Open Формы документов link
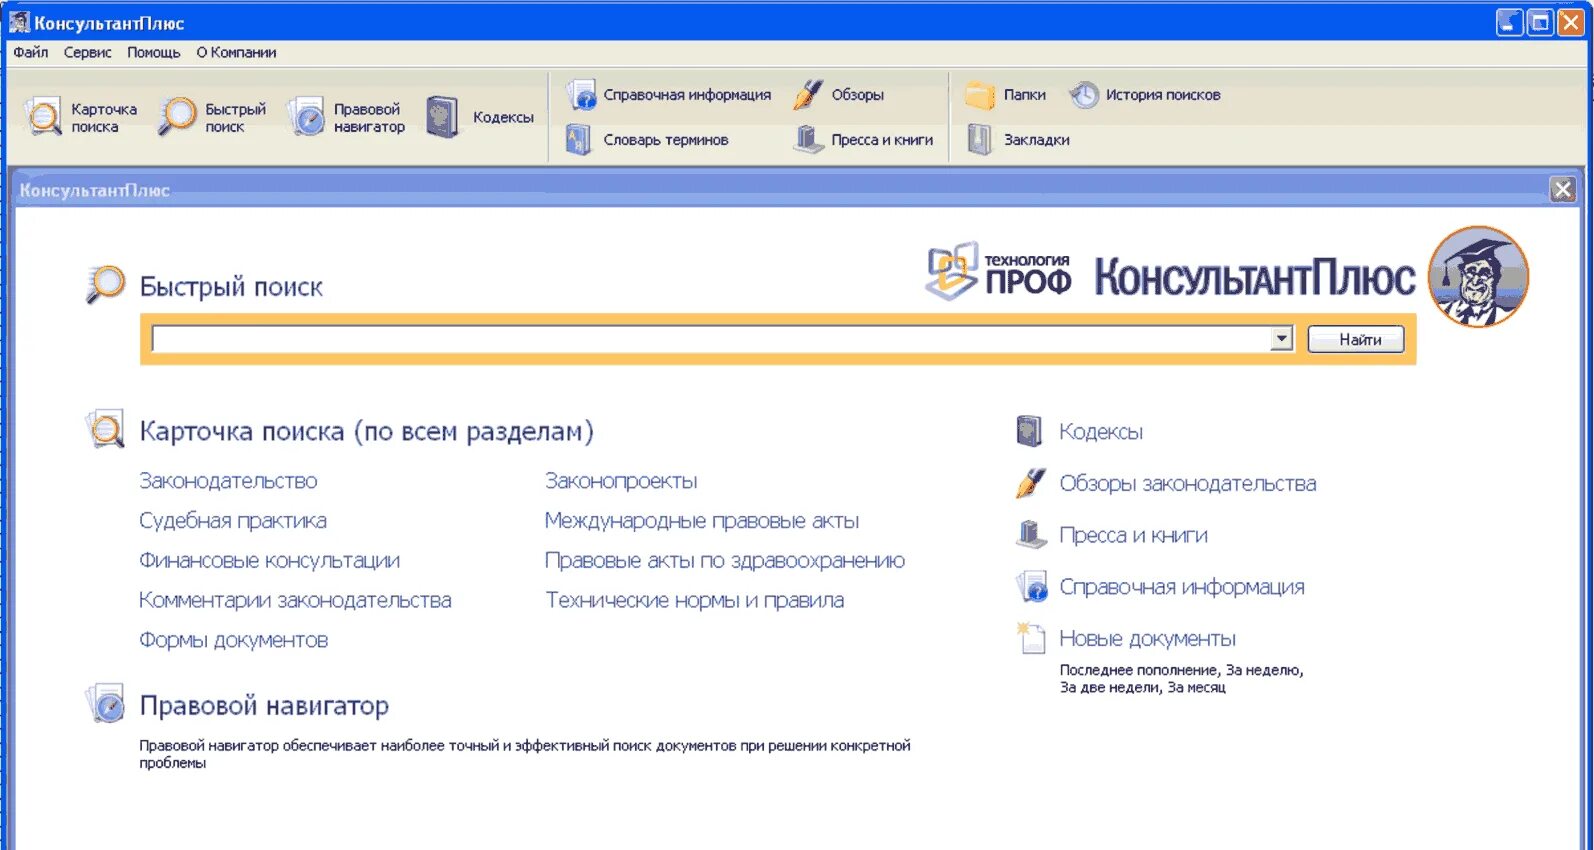1594x850 pixels. (x=233, y=640)
